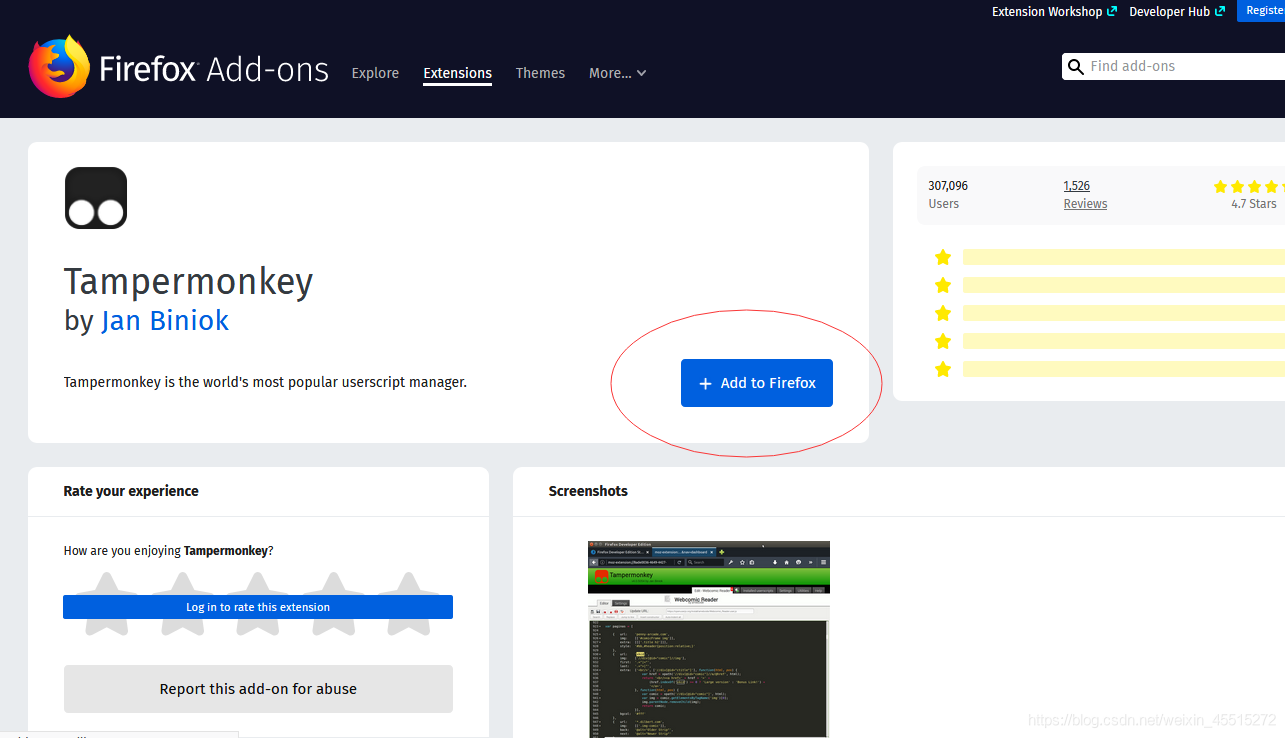Click the Rate your experience heading
1285x738 pixels.
[x=131, y=491]
